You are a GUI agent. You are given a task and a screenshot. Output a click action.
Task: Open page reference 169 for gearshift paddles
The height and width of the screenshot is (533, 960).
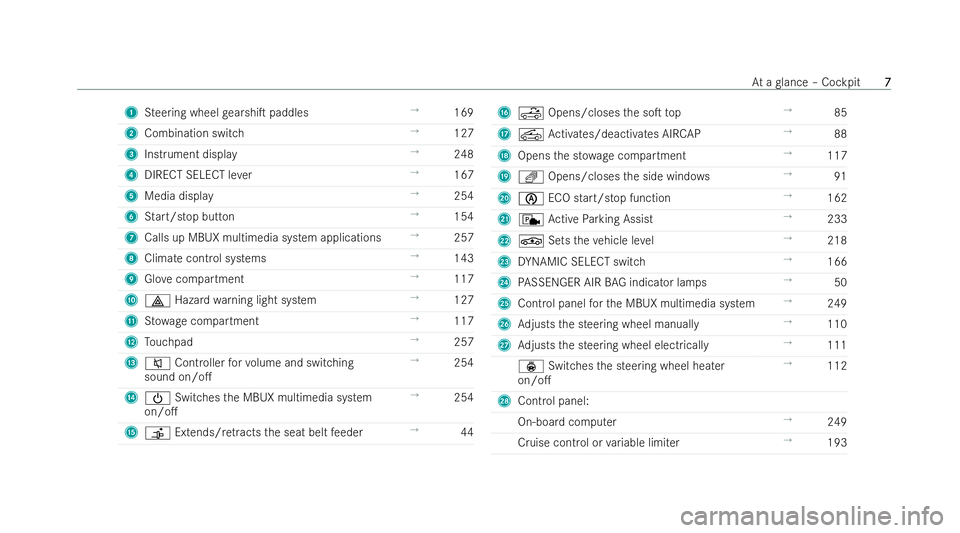click(x=463, y=113)
